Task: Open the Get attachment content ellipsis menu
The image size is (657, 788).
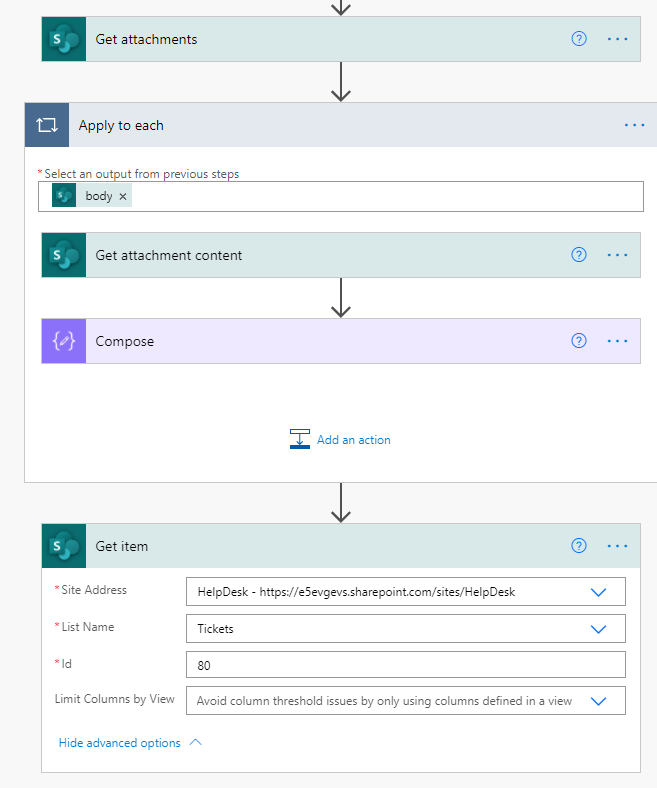Action: 618,255
